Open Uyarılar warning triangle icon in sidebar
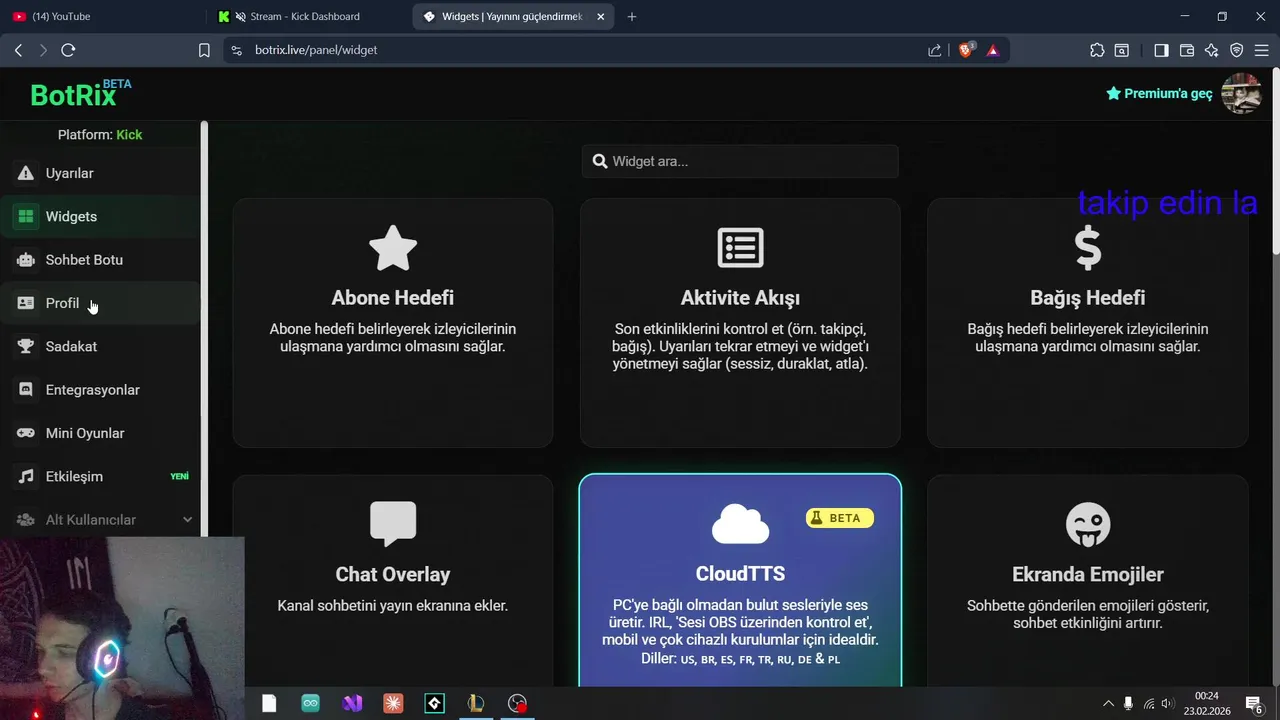 coord(26,173)
